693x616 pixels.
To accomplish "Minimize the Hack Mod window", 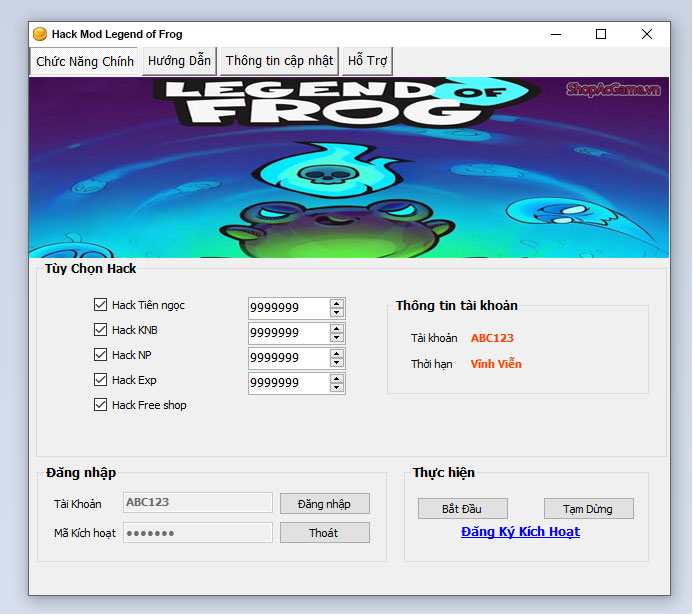I will click(x=556, y=34).
